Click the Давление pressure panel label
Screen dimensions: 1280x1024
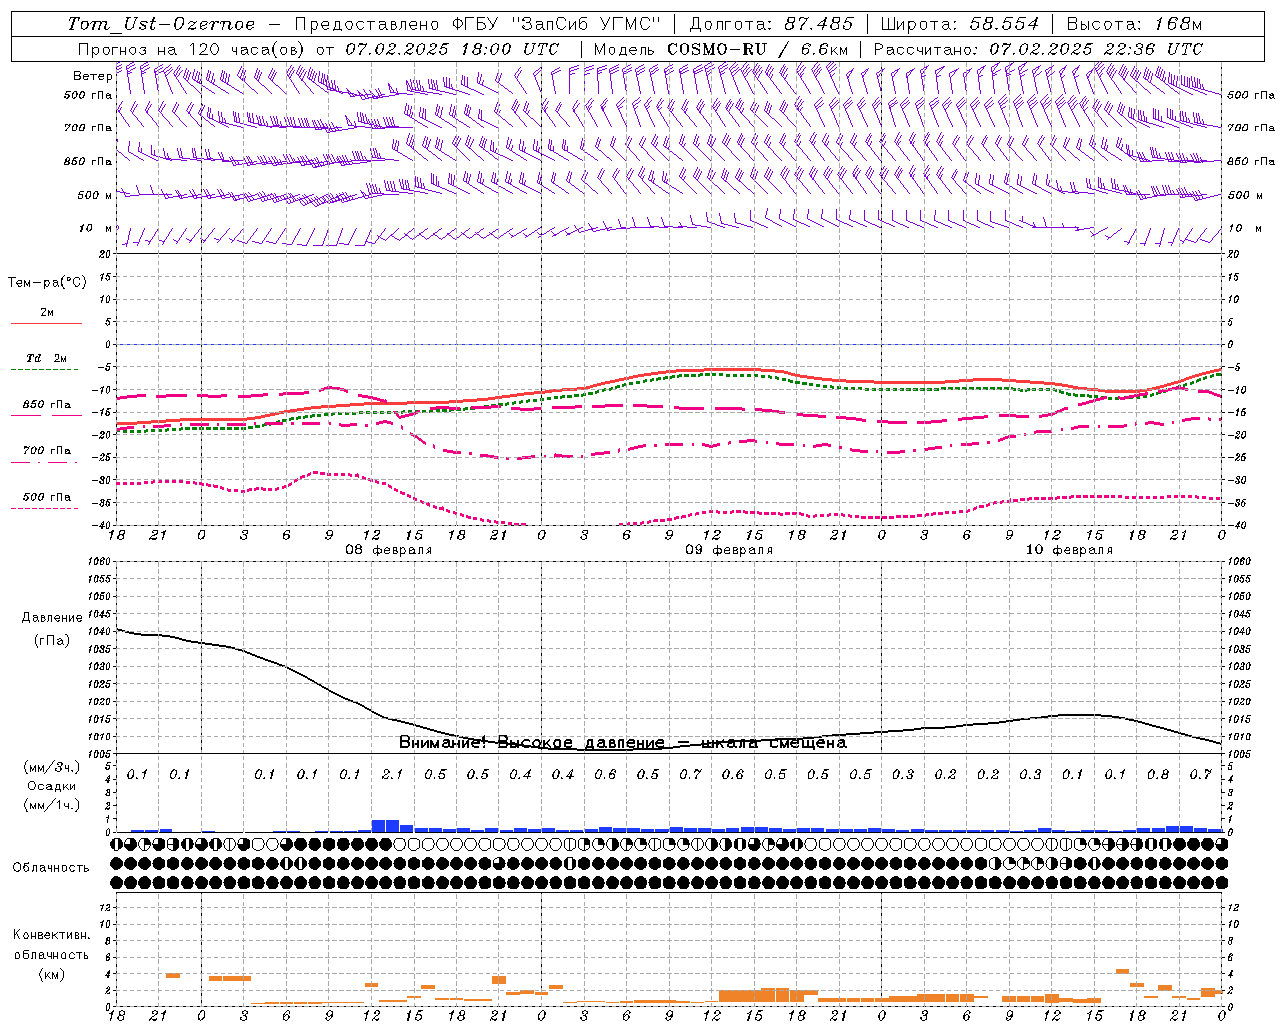coord(52,617)
